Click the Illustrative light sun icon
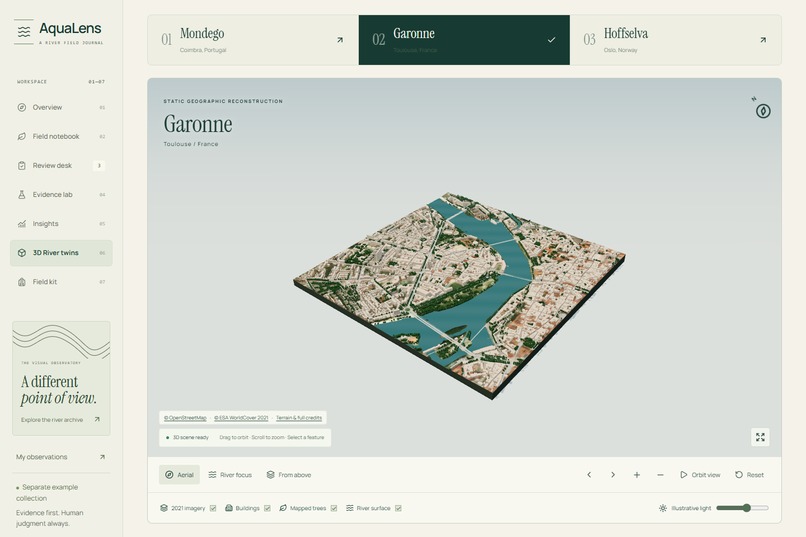The height and width of the screenshot is (537, 806). click(663, 508)
